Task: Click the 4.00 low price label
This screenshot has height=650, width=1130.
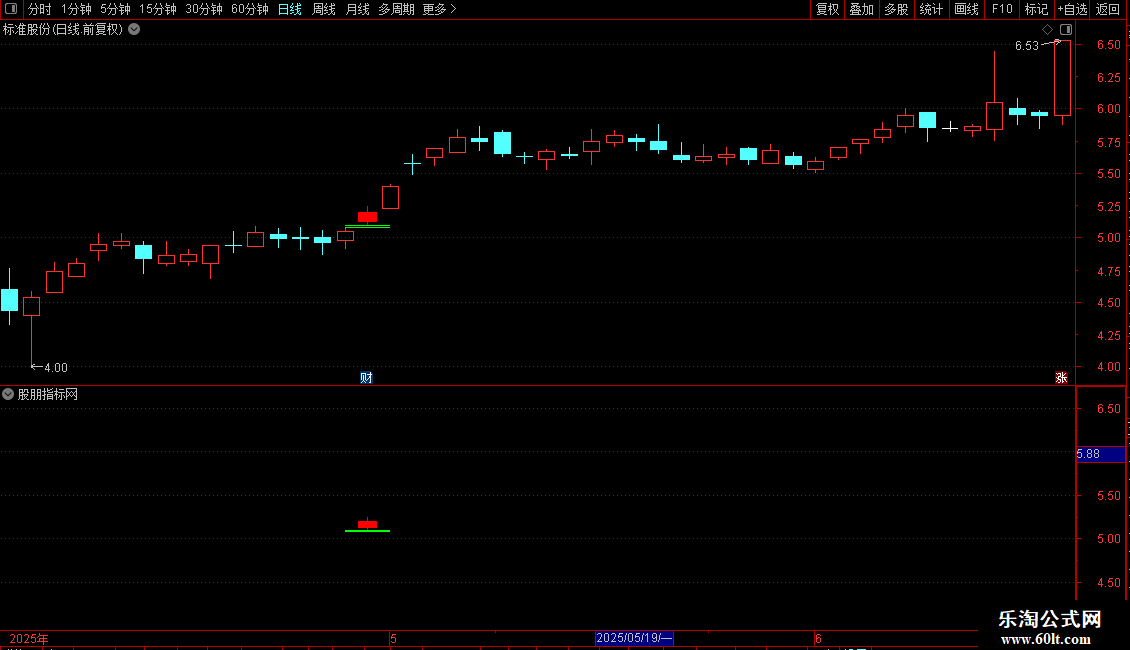Action: point(55,368)
